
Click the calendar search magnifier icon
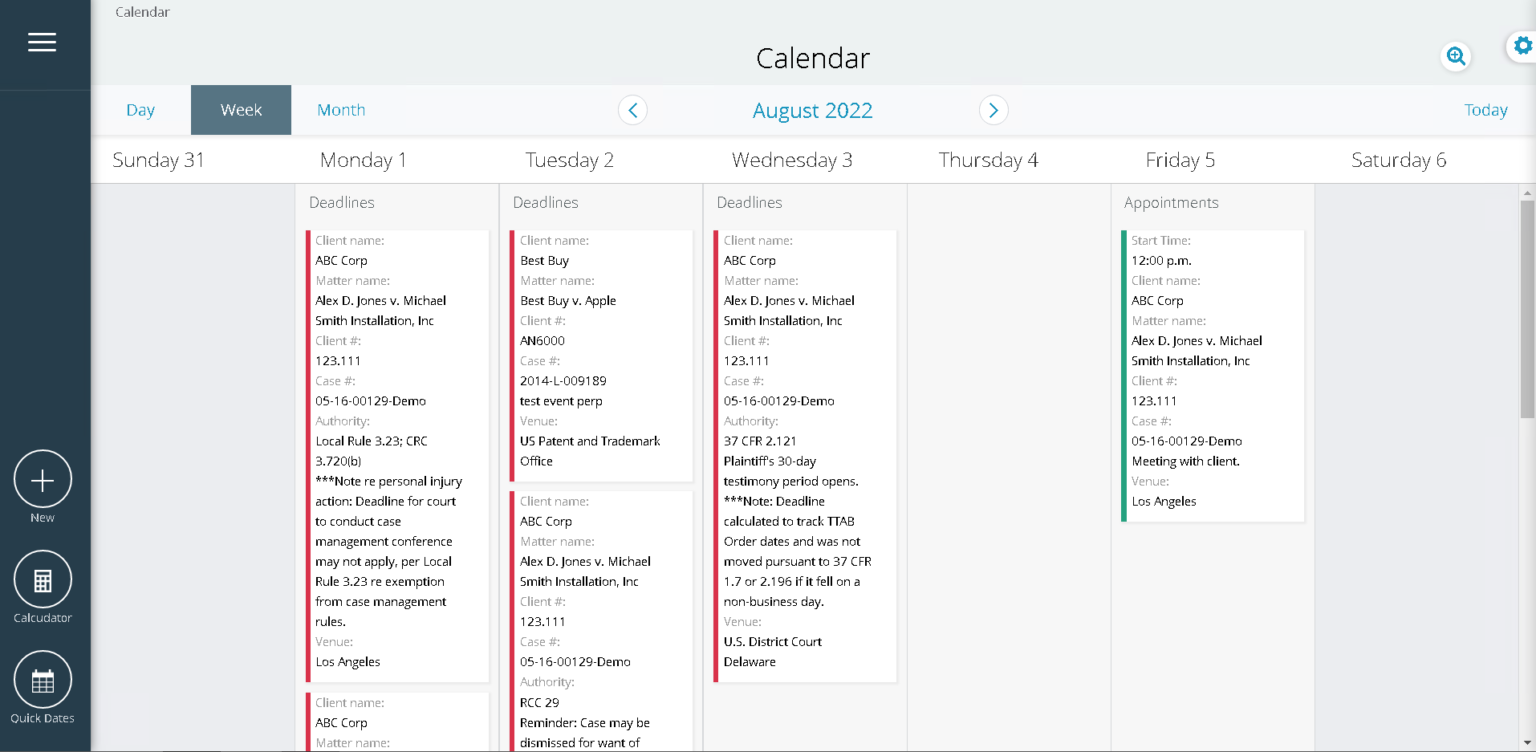[1456, 57]
